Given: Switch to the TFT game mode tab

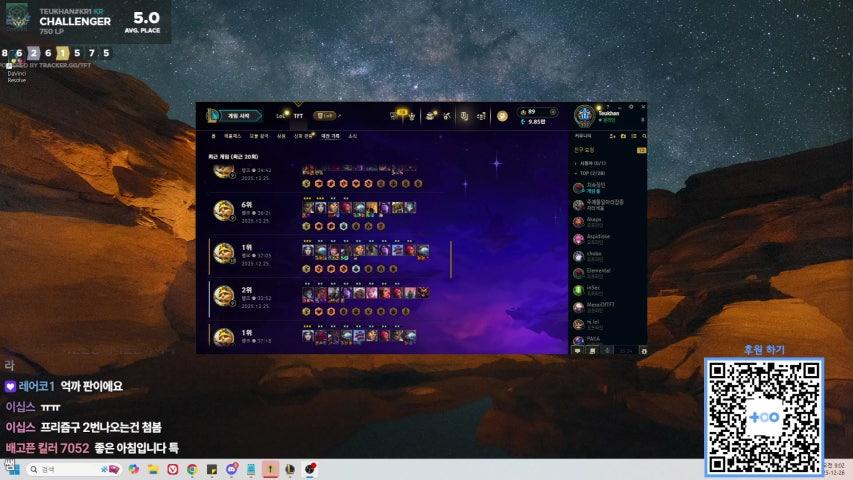Looking at the screenshot, I should [x=298, y=116].
